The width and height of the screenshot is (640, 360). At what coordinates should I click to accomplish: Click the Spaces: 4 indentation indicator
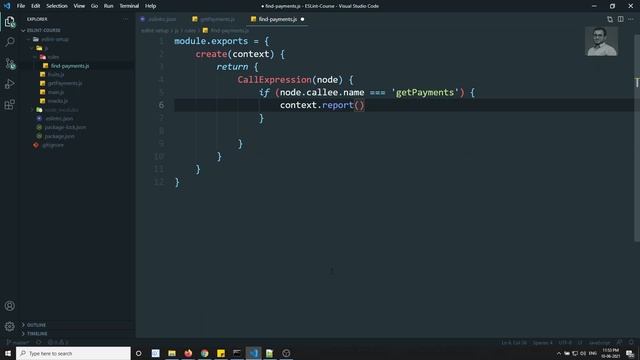[x=542, y=343]
